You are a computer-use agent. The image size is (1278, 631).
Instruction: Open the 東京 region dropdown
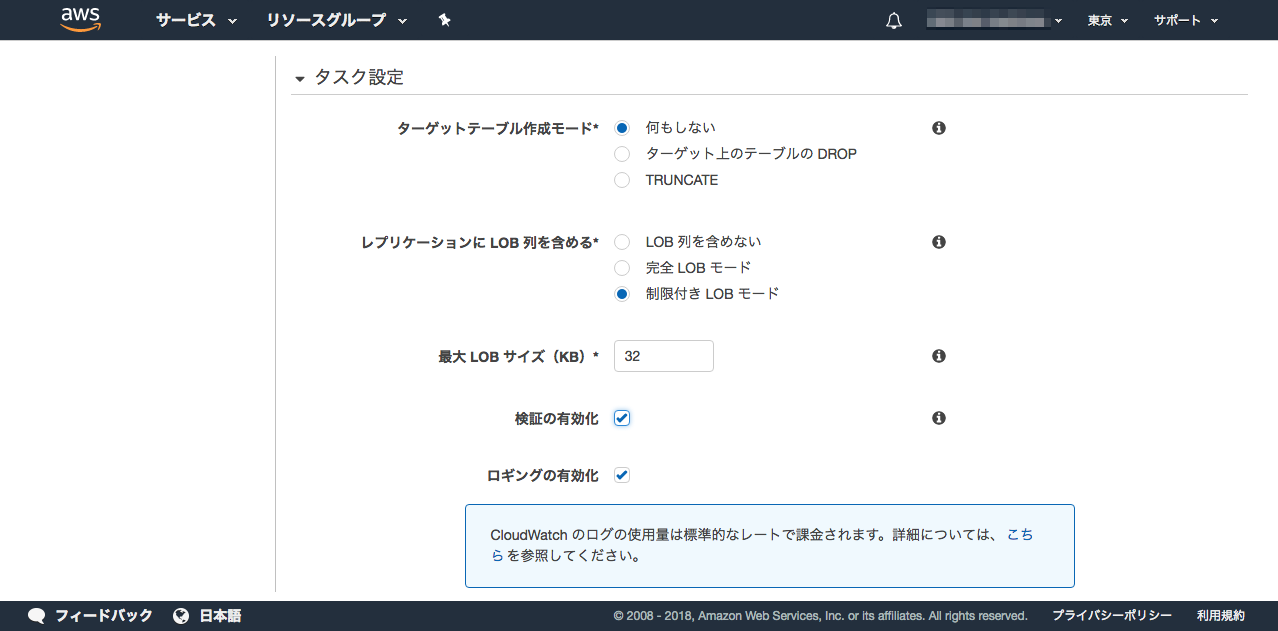click(1107, 21)
